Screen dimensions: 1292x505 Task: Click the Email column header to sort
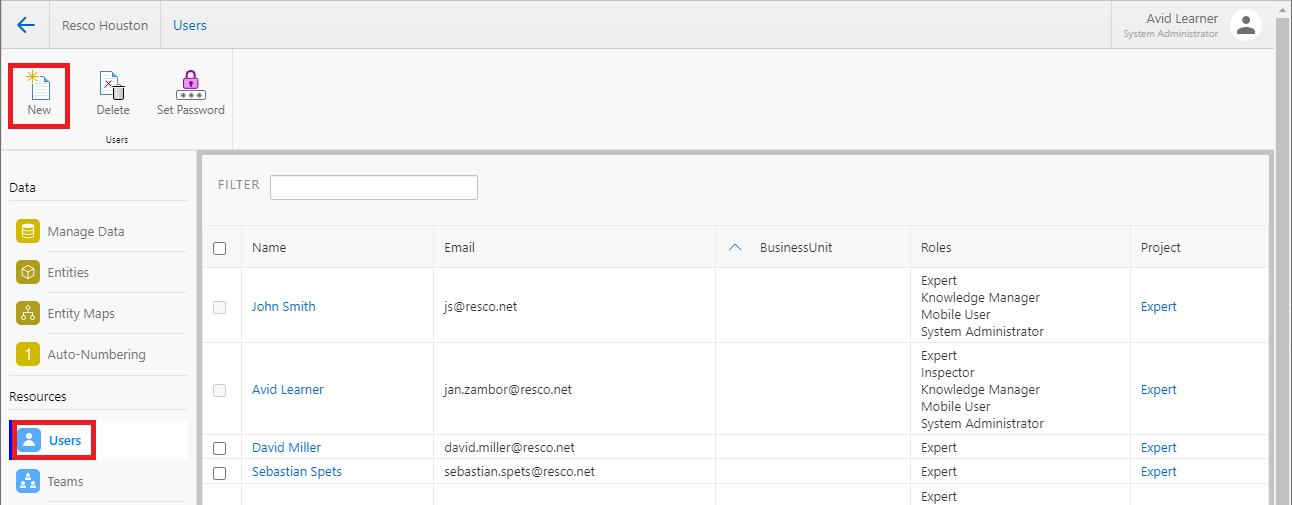[x=460, y=248]
